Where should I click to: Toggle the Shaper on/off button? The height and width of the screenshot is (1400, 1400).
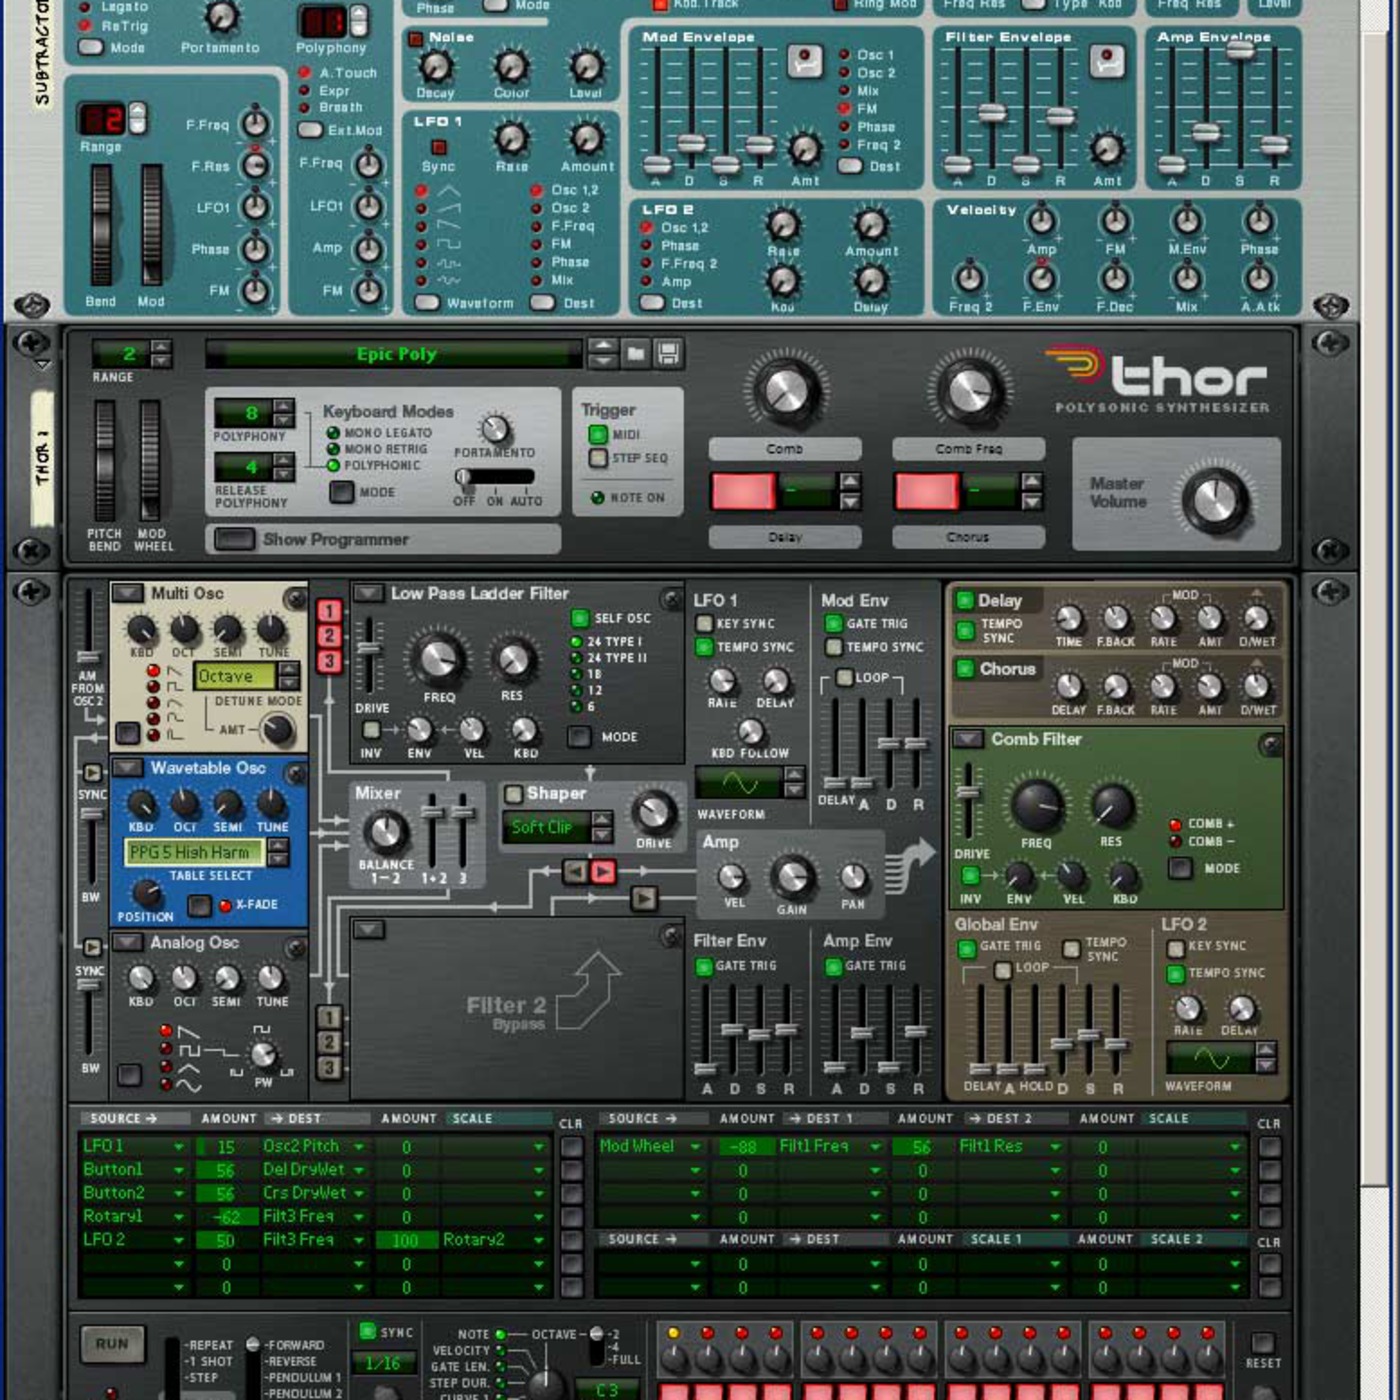tap(513, 794)
